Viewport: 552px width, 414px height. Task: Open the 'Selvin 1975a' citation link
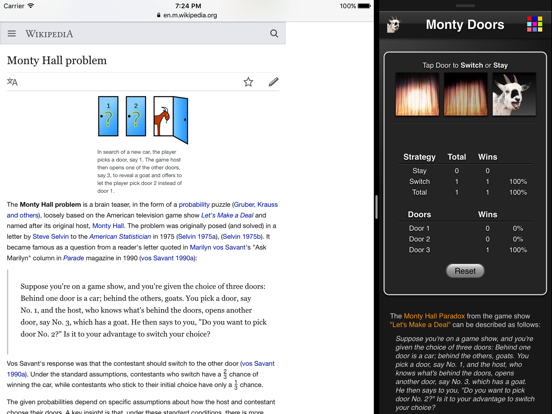[197, 237]
